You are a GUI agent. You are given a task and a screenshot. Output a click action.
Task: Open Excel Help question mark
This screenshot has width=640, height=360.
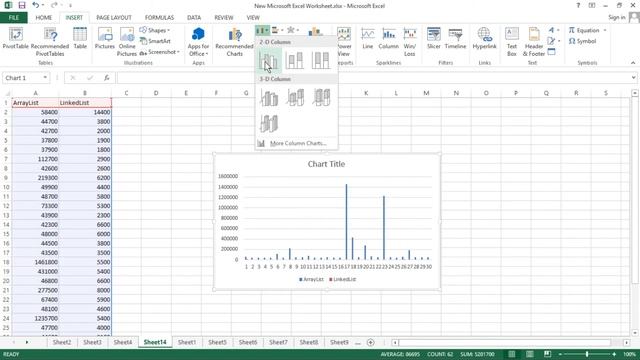point(578,5)
